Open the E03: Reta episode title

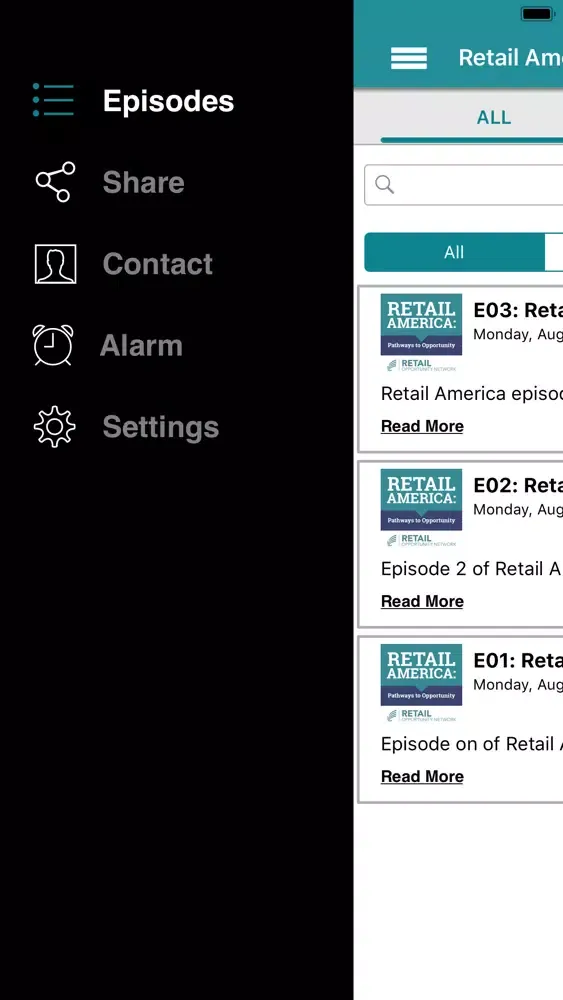click(x=518, y=311)
